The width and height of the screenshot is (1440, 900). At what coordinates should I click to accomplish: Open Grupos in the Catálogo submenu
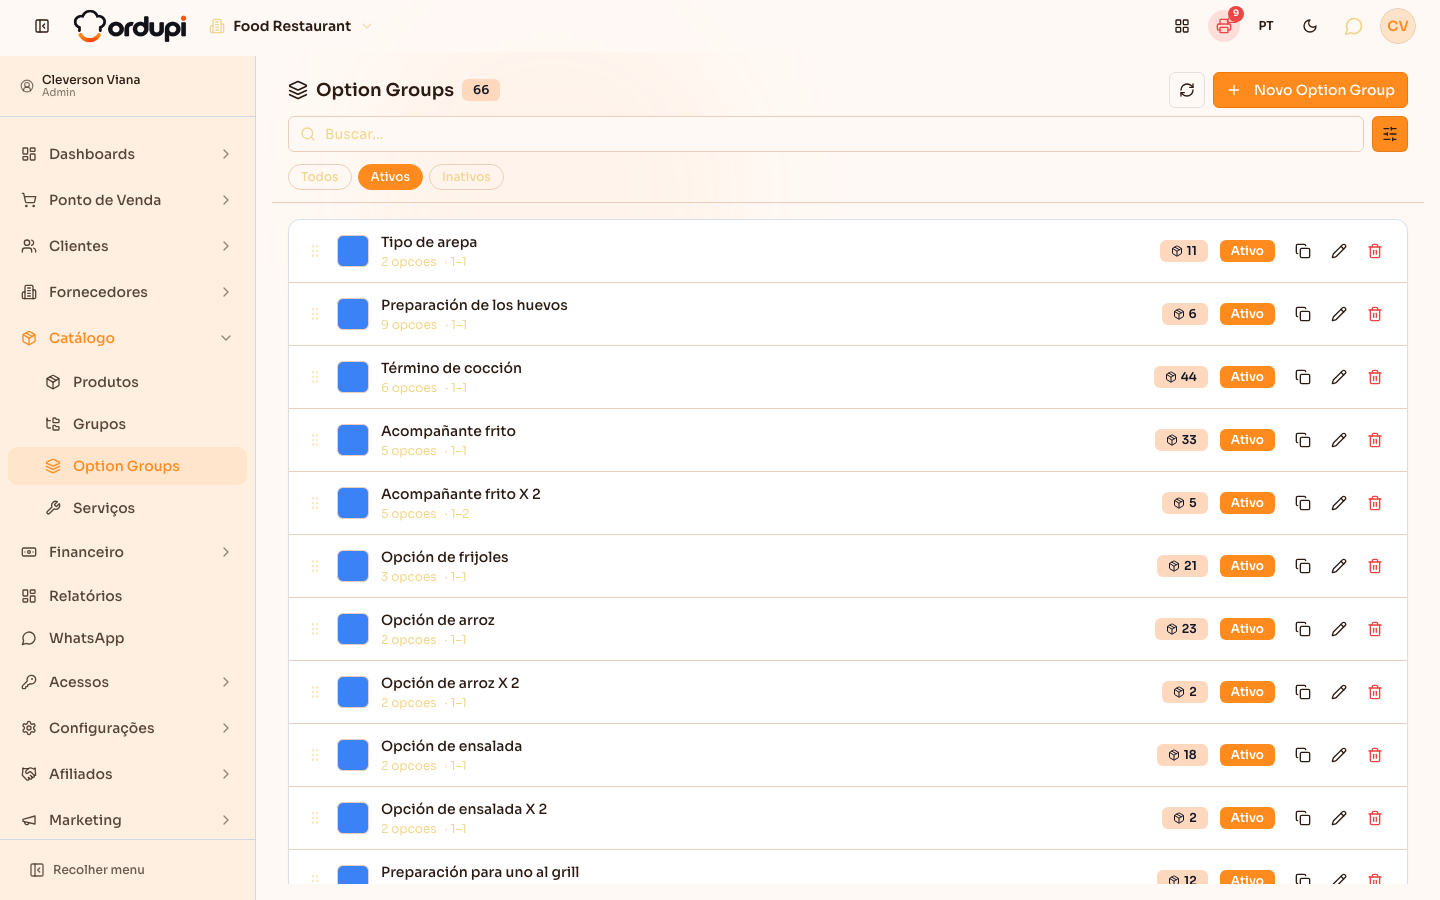(x=127, y=424)
